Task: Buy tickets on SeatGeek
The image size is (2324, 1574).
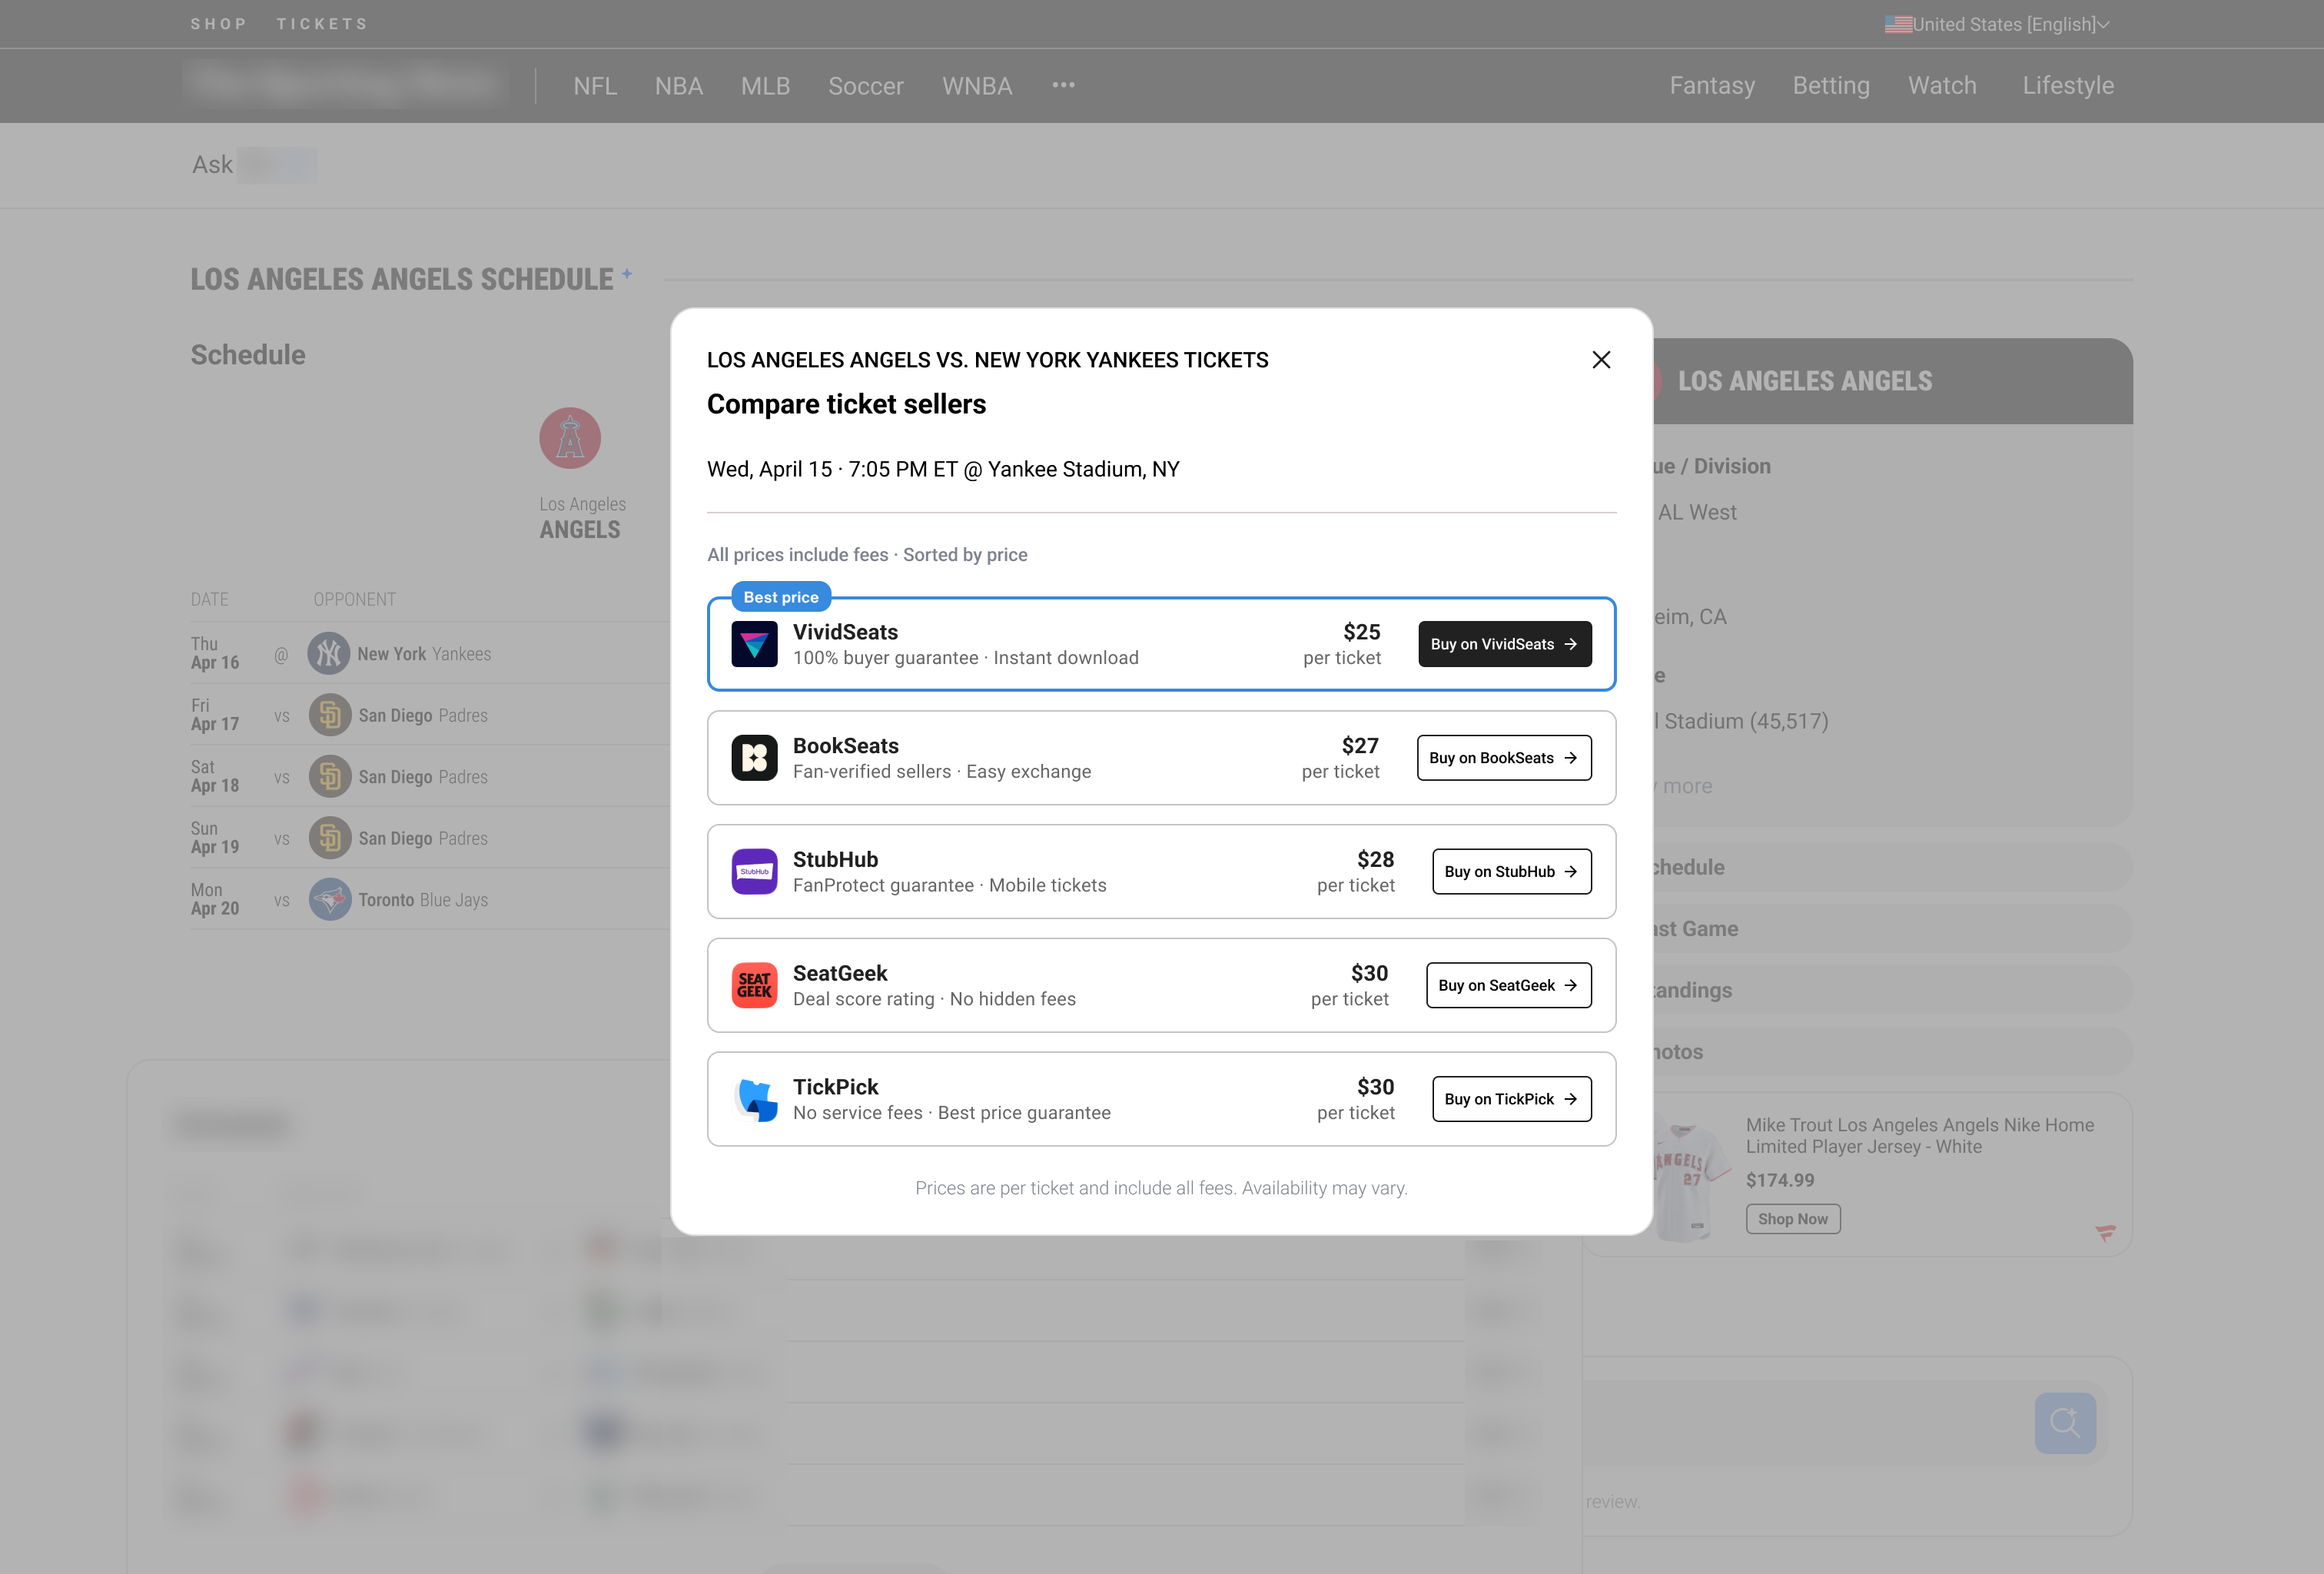Action: [x=1508, y=985]
